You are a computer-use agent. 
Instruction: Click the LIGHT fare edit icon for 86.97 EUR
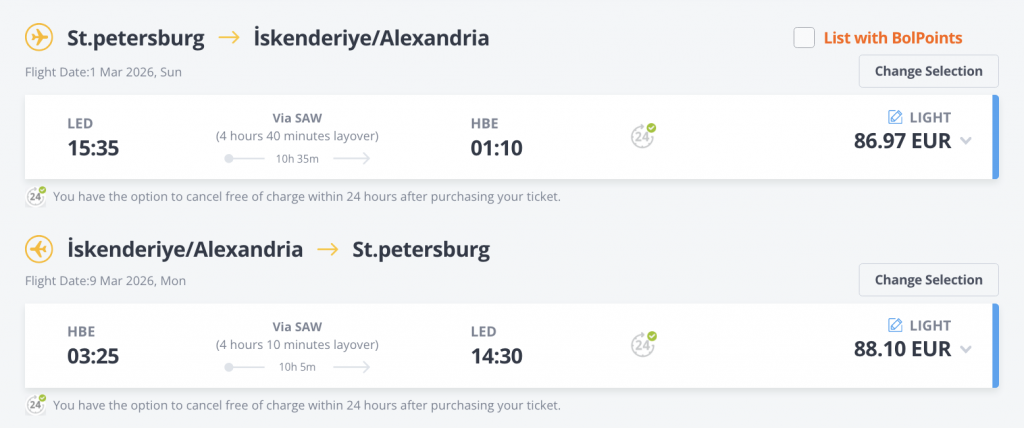pos(895,118)
